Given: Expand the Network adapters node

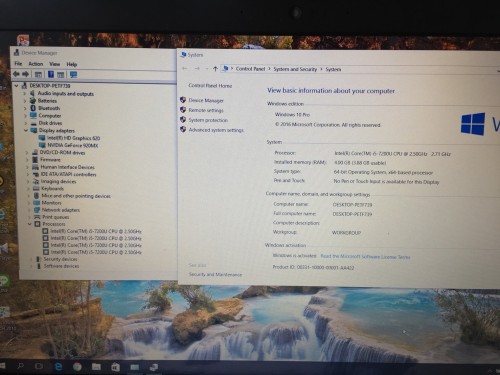Looking at the screenshot, I should (x=29, y=210).
